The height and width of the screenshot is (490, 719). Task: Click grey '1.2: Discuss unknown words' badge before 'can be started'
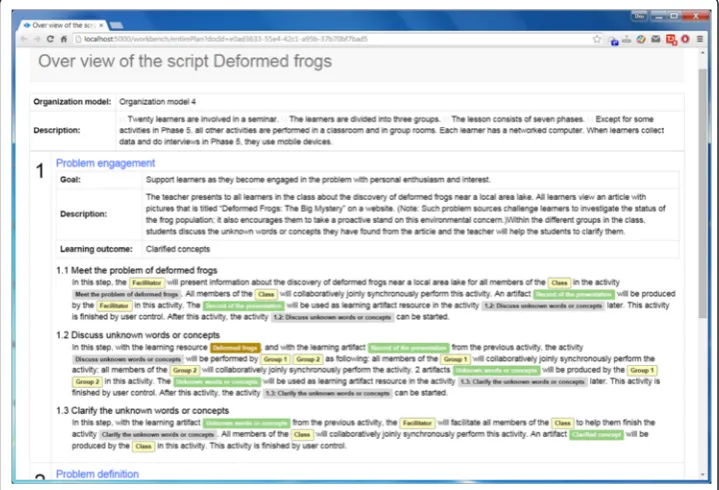pyautogui.click(x=332, y=317)
